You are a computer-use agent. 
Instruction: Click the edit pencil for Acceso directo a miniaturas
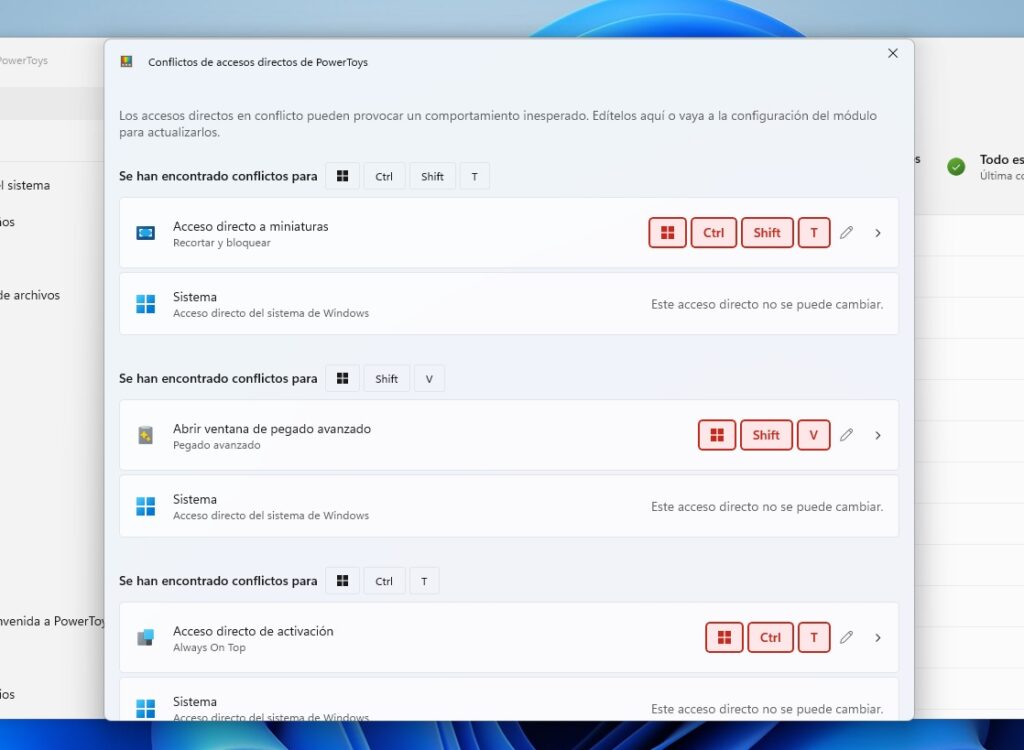click(846, 233)
